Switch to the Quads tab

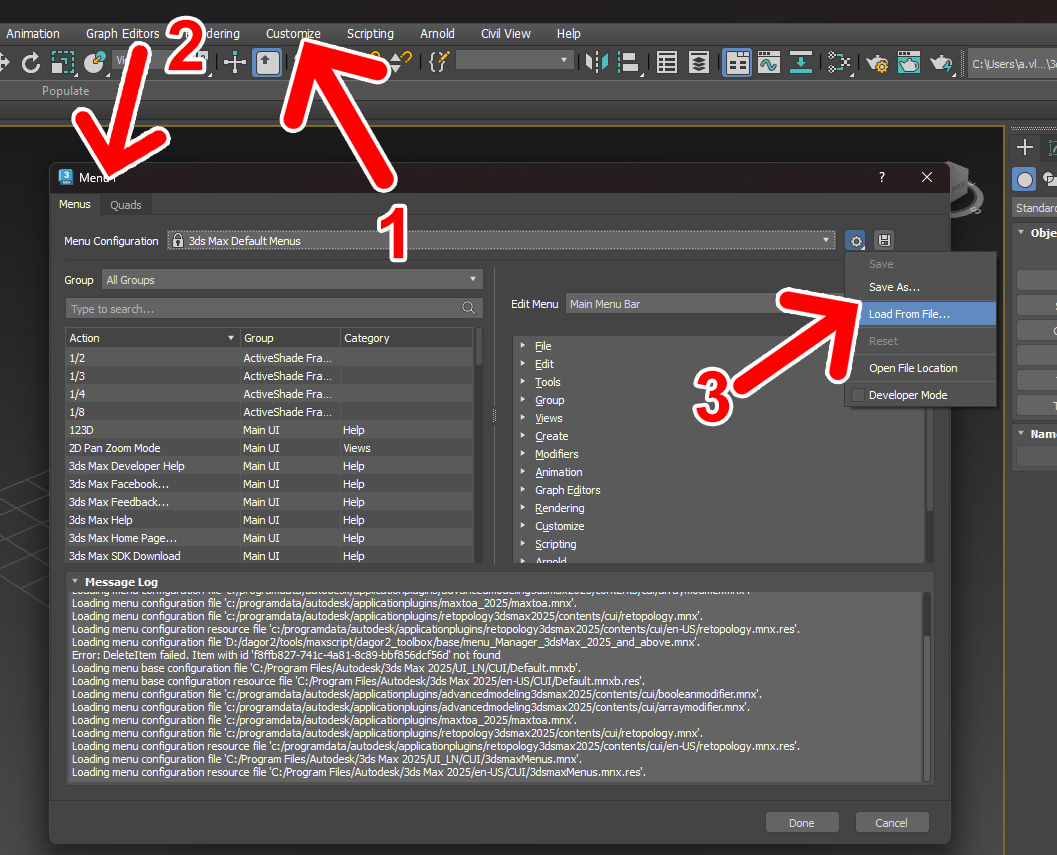(x=126, y=205)
